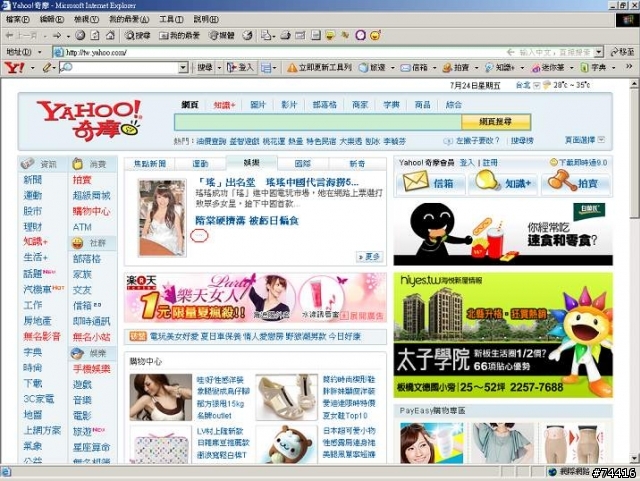Click the light bulb 知識+ icon in member box
This screenshot has width=640, height=481.
point(487,181)
